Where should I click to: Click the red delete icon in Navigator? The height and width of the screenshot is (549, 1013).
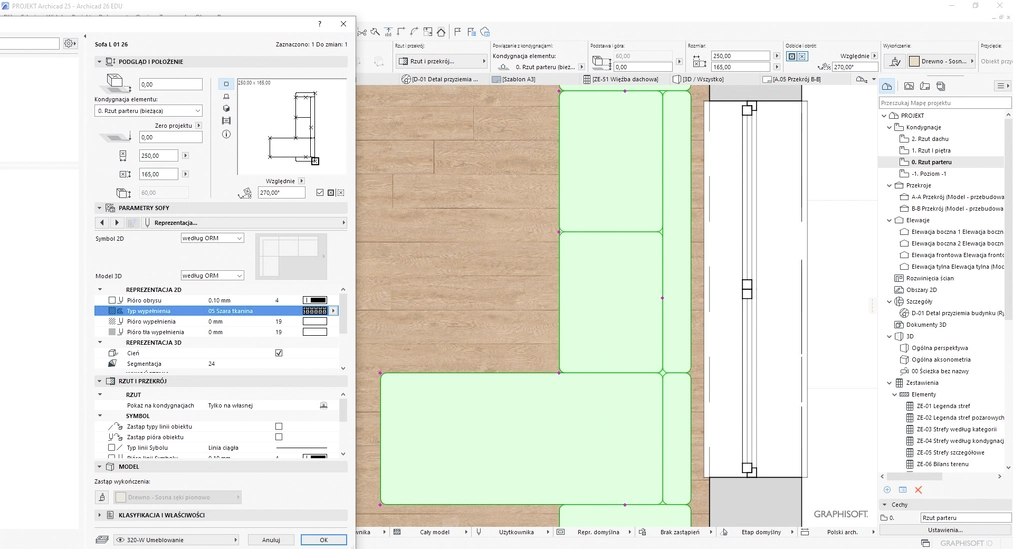918,490
